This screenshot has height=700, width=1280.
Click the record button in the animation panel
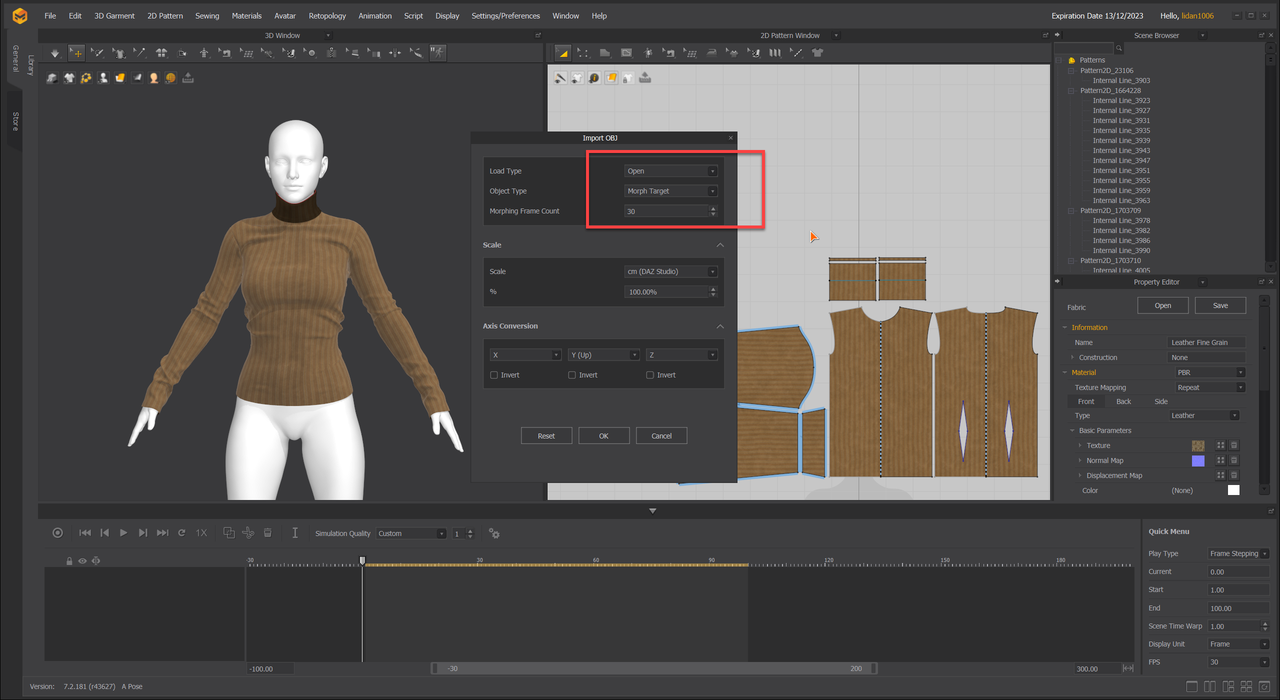[57, 533]
